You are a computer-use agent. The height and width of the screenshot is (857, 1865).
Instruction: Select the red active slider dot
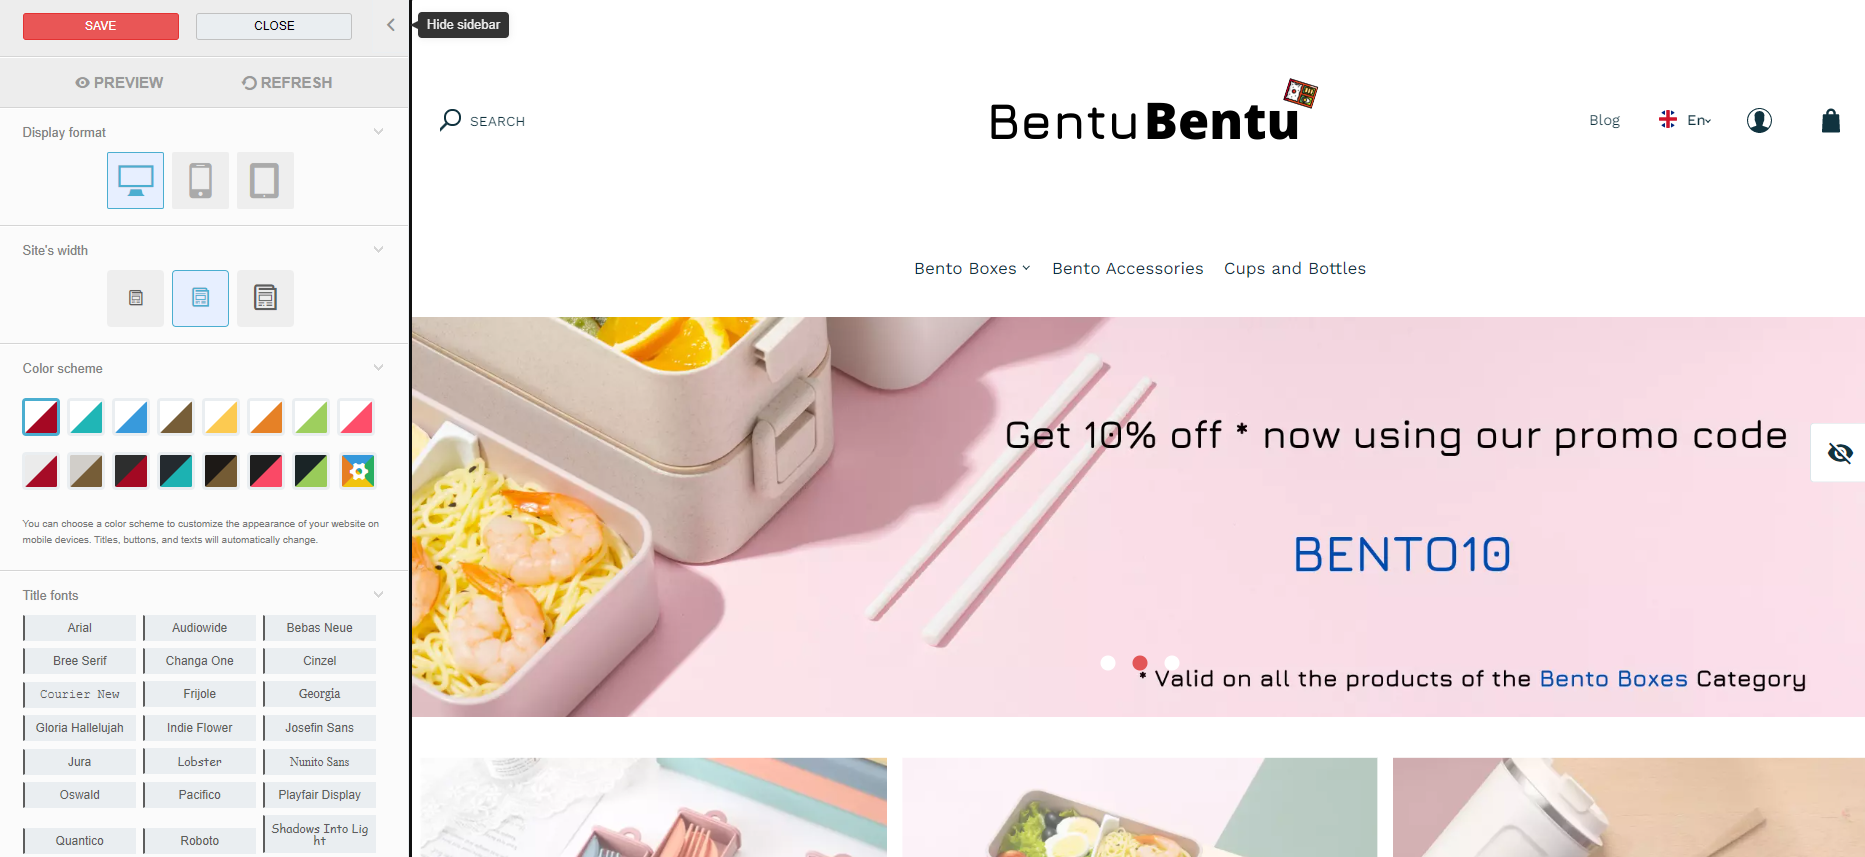(1140, 663)
